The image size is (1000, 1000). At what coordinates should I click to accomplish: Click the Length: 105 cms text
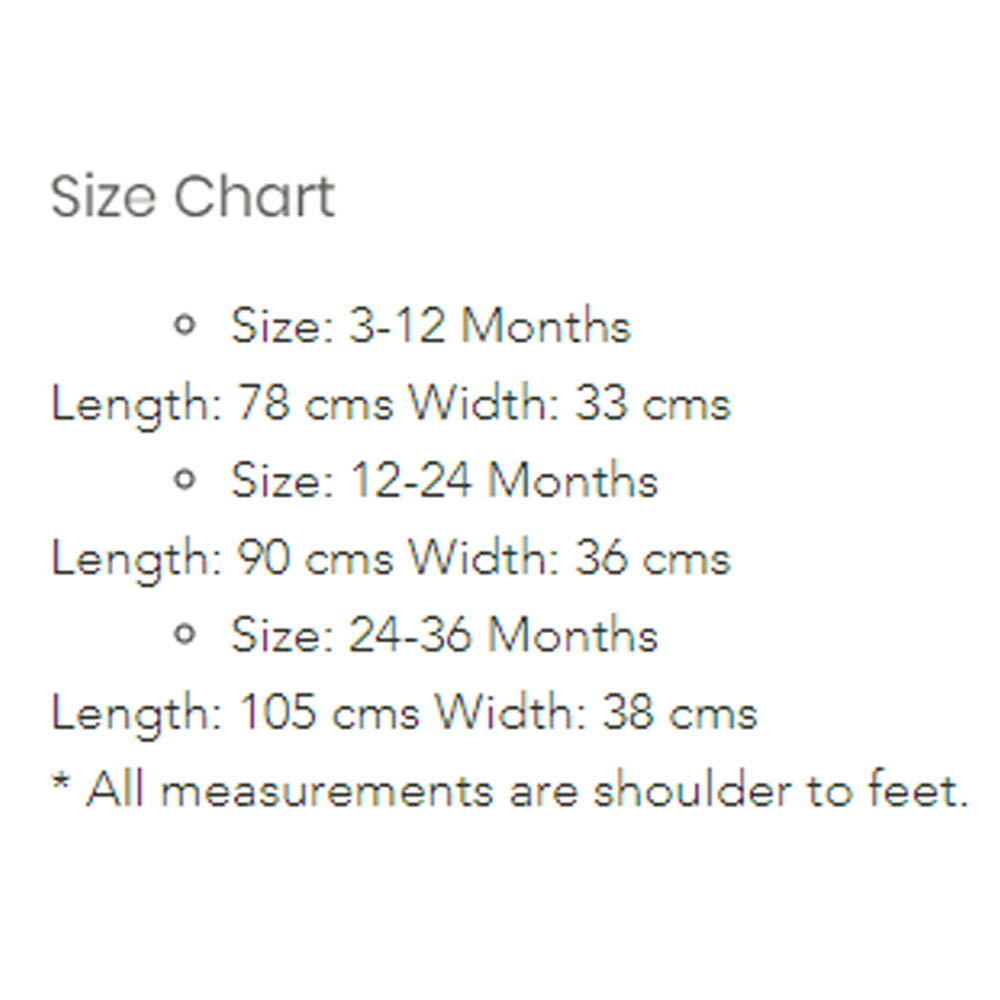pos(235,714)
